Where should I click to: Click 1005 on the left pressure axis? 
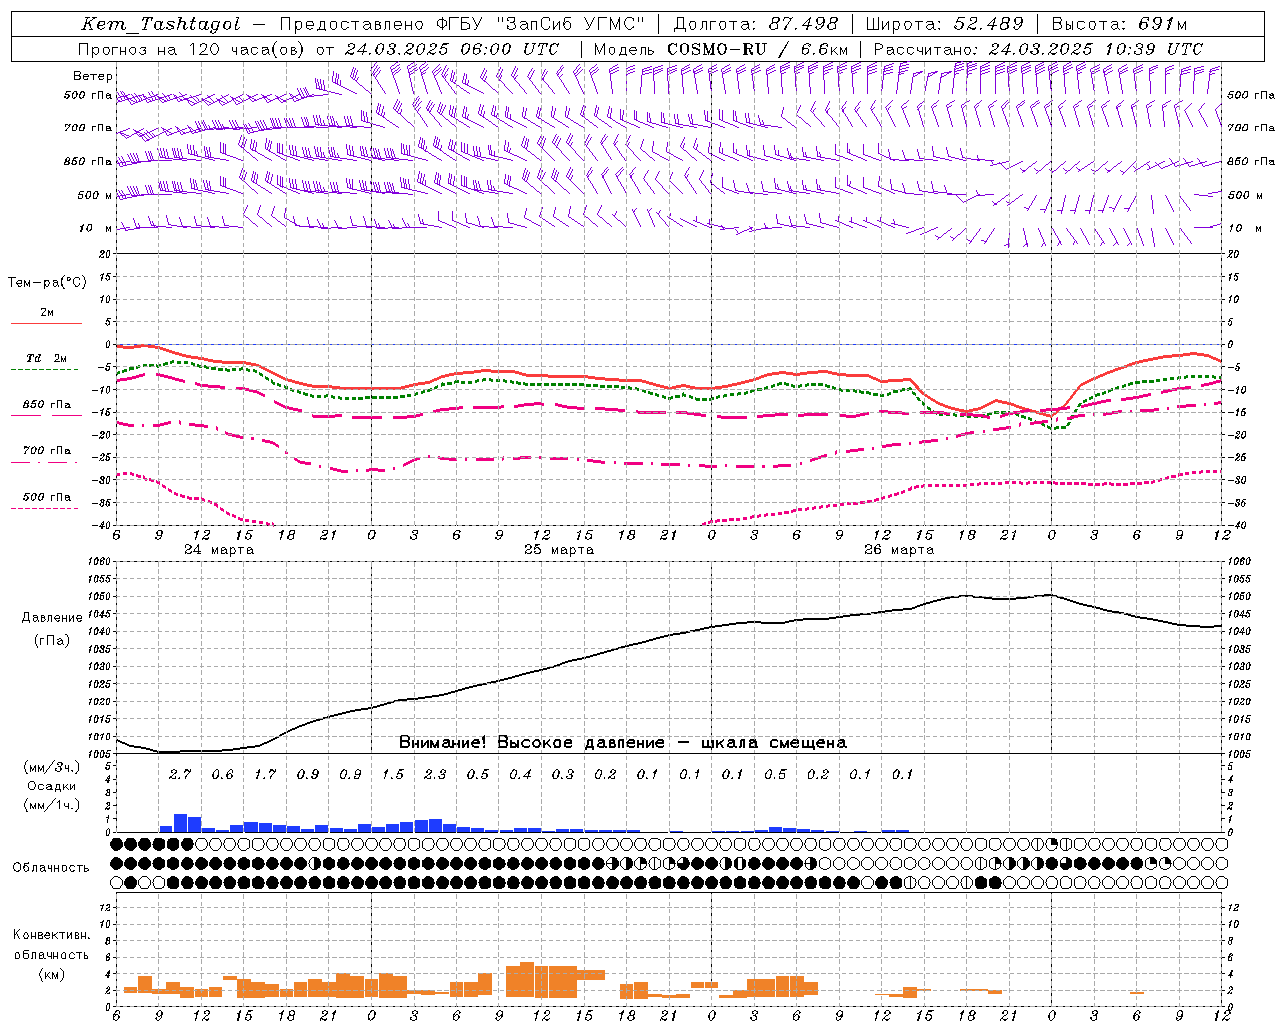(x=99, y=754)
